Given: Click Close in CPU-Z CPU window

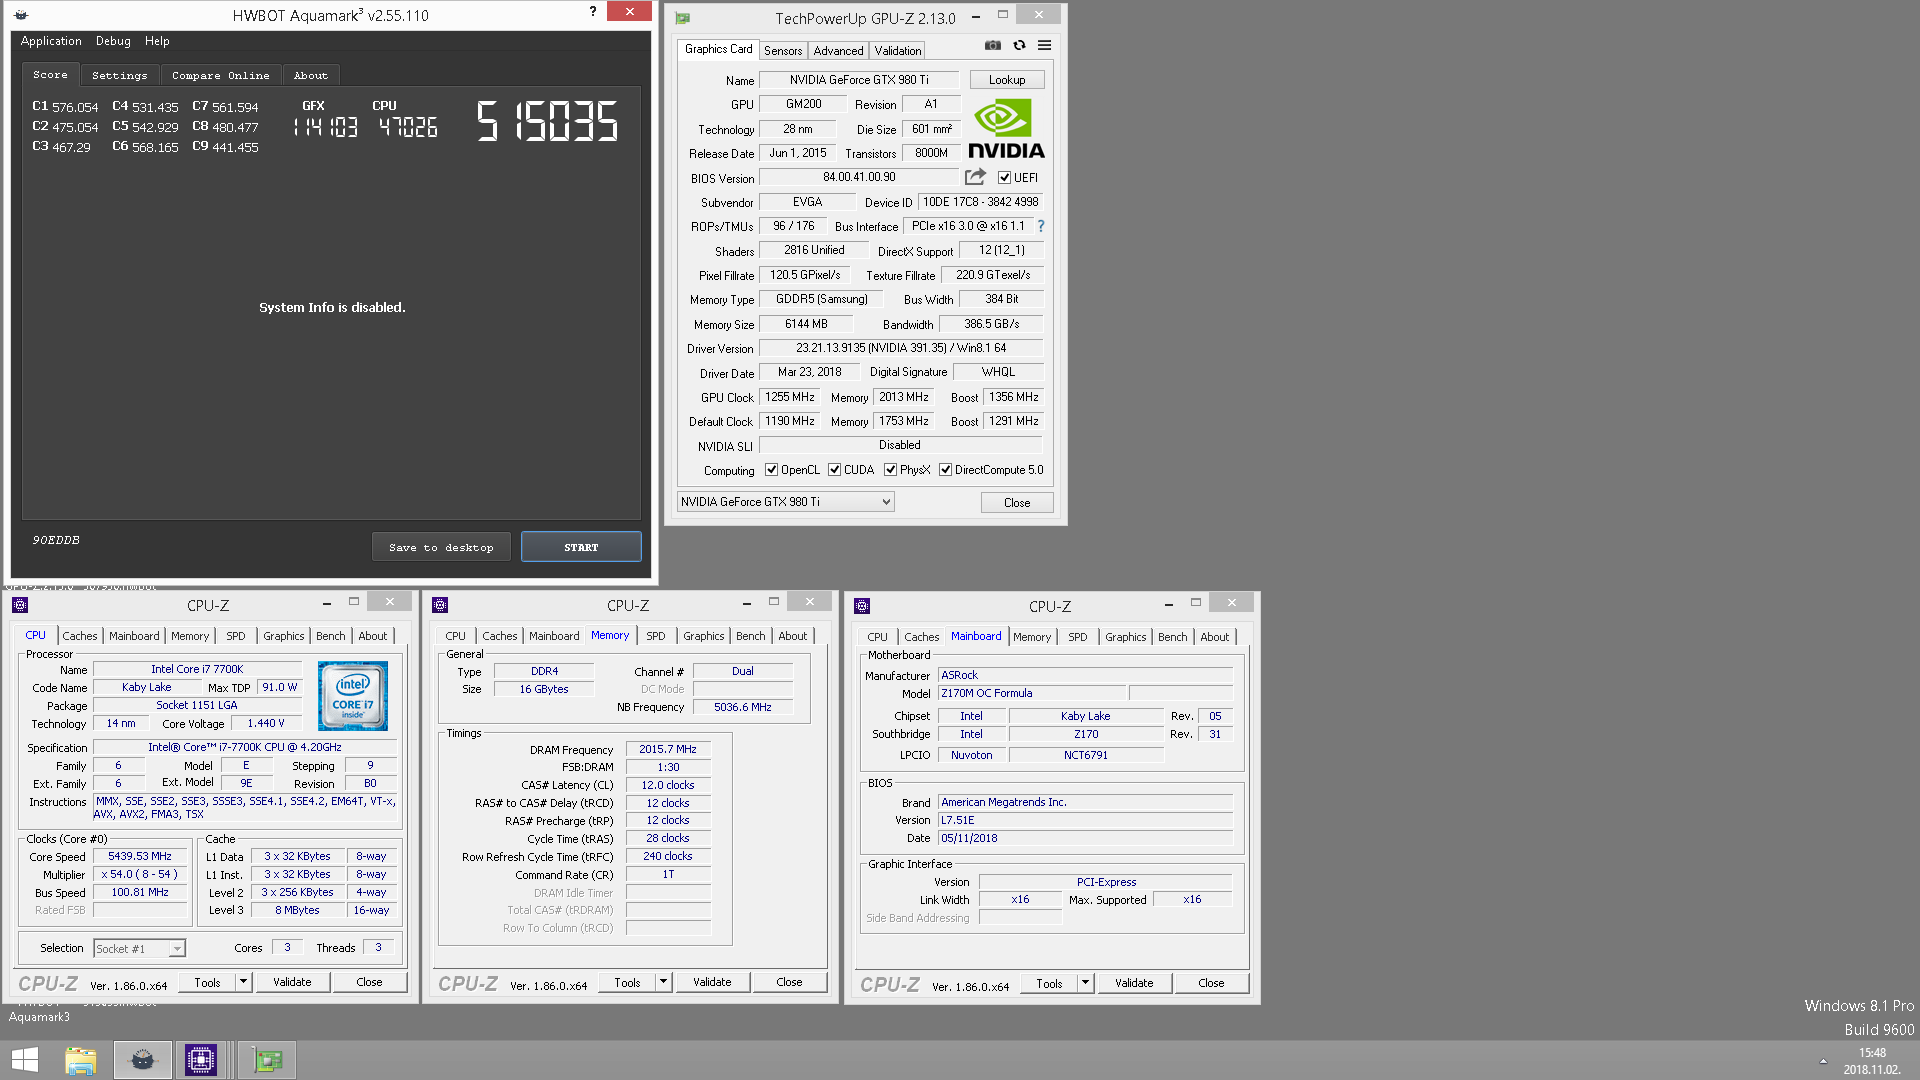Looking at the screenshot, I should click(369, 982).
